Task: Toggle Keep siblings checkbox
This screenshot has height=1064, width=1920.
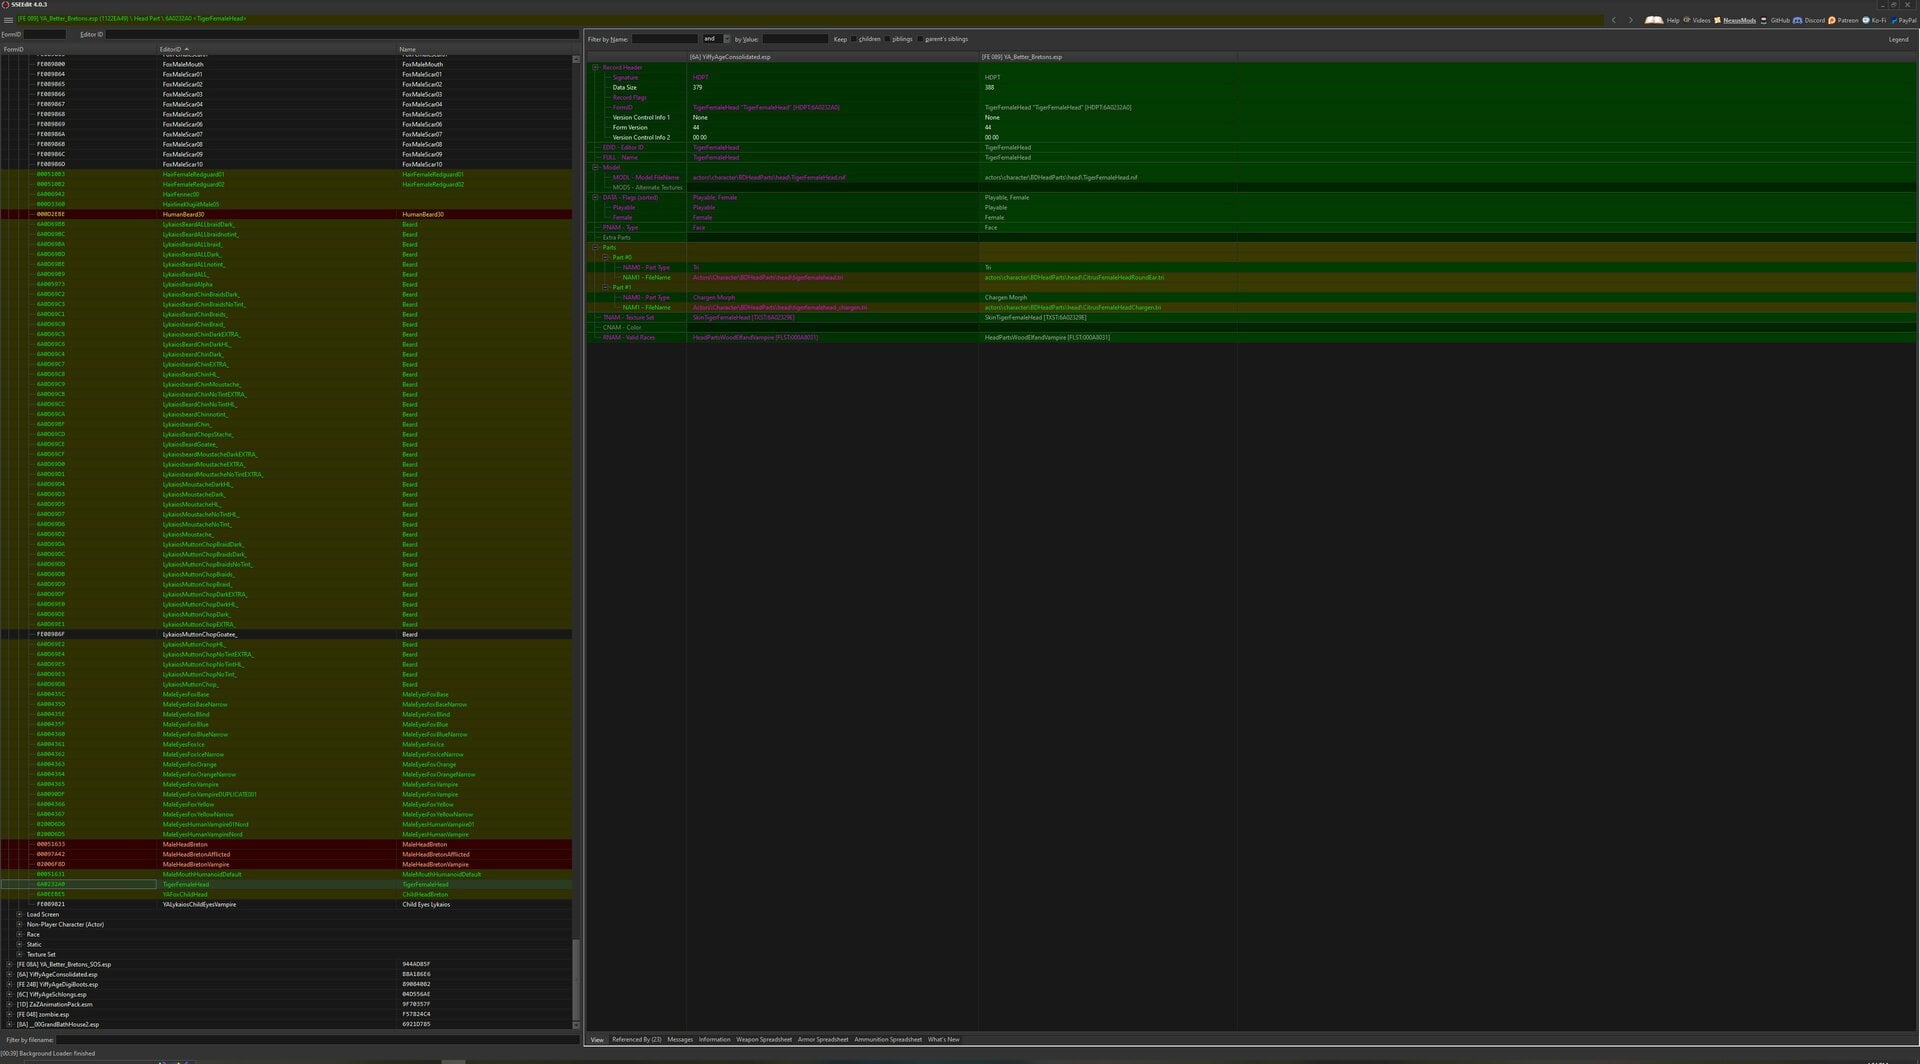Action: point(888,39)
